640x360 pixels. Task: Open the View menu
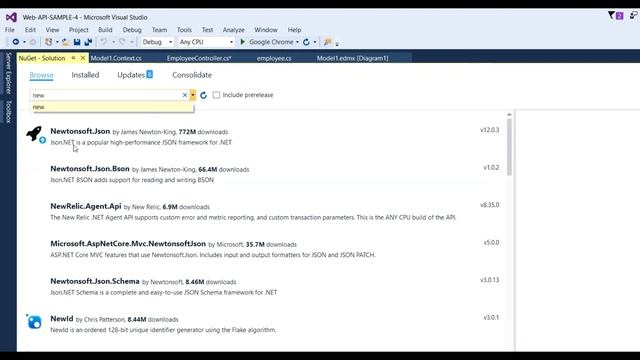coord(52,30)
